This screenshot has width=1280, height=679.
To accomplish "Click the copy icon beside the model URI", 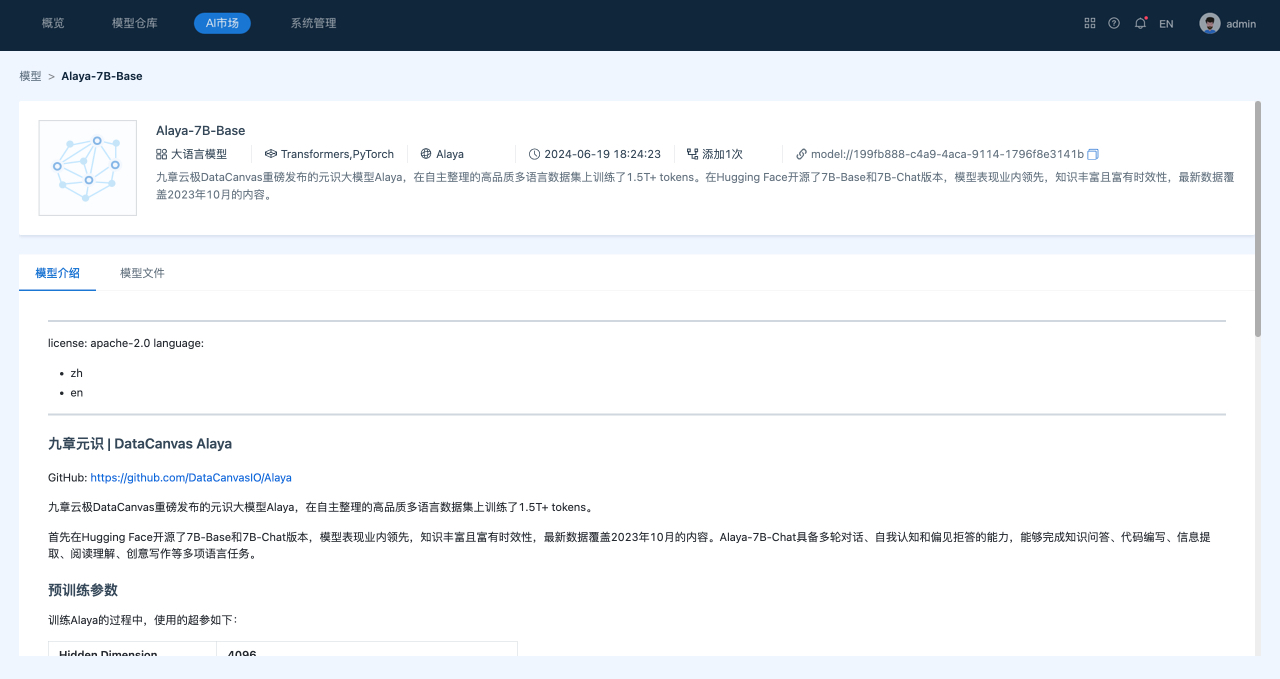I will (1093, 154).
